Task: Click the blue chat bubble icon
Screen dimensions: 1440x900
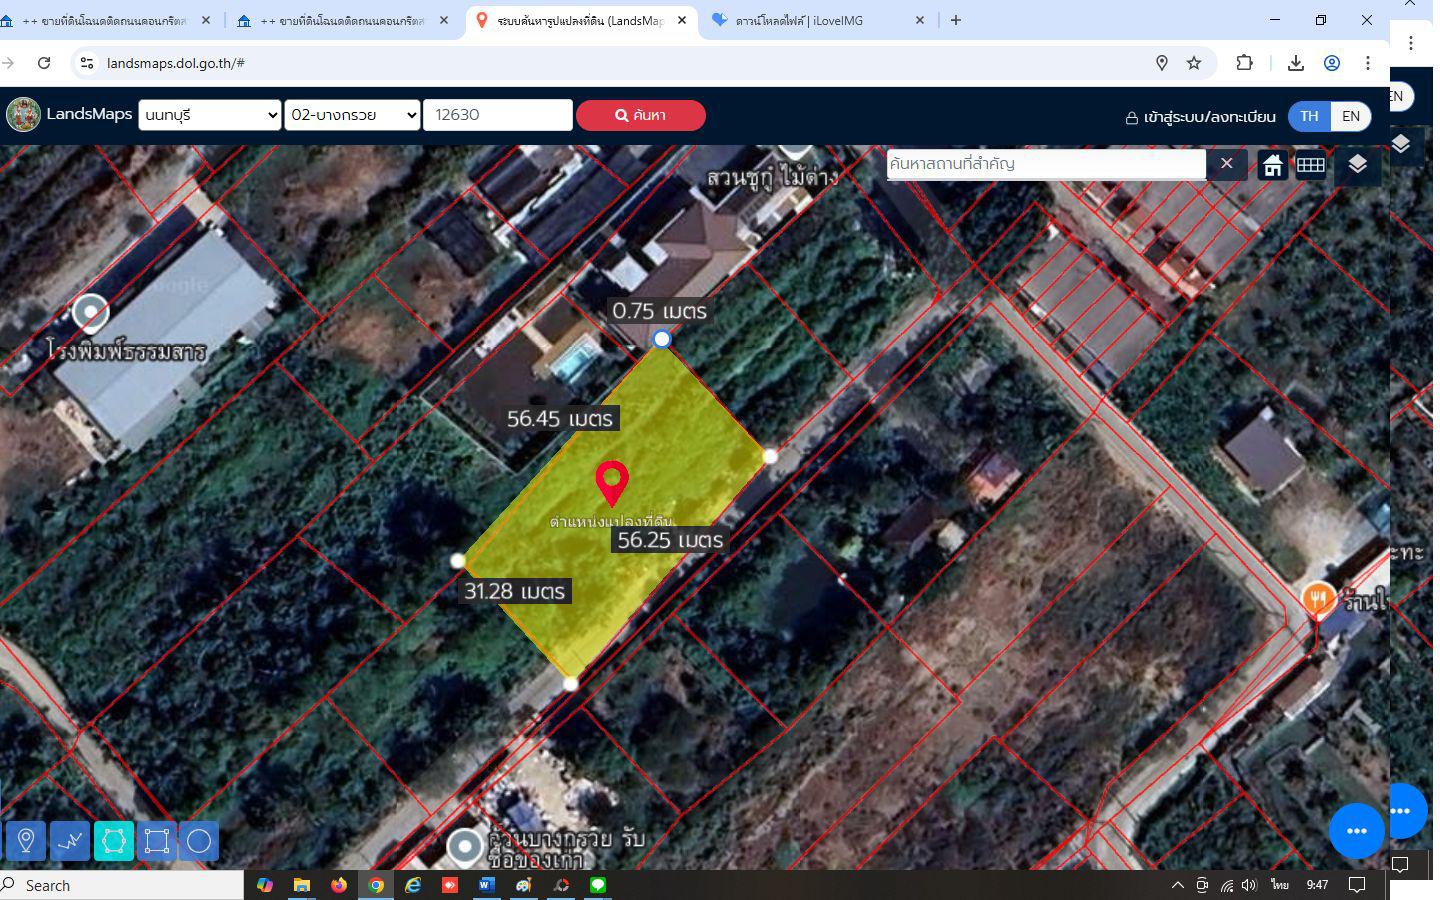Action: [x=1357, y=831]
